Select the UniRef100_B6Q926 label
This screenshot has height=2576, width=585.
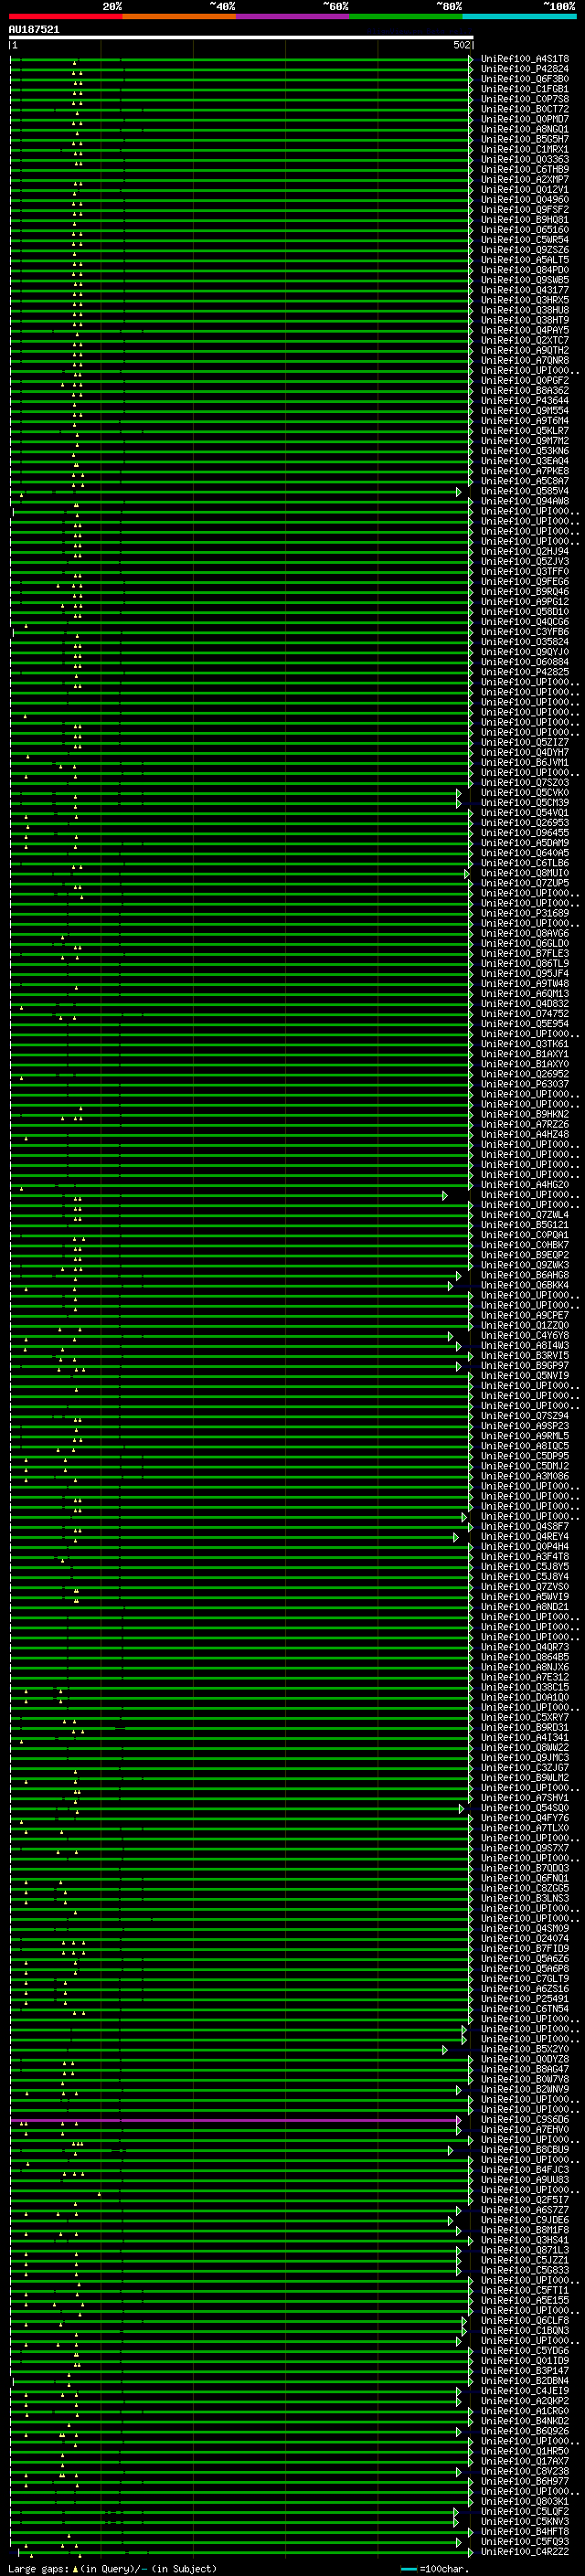(525, 2431)
